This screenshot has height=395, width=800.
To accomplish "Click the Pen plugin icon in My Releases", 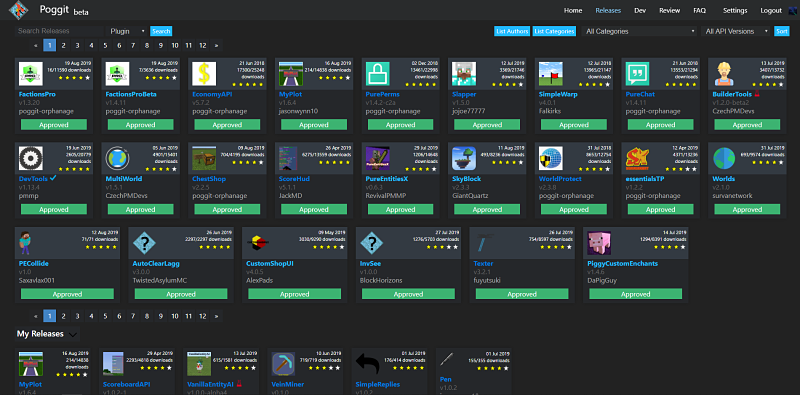I will coord(446,359).
